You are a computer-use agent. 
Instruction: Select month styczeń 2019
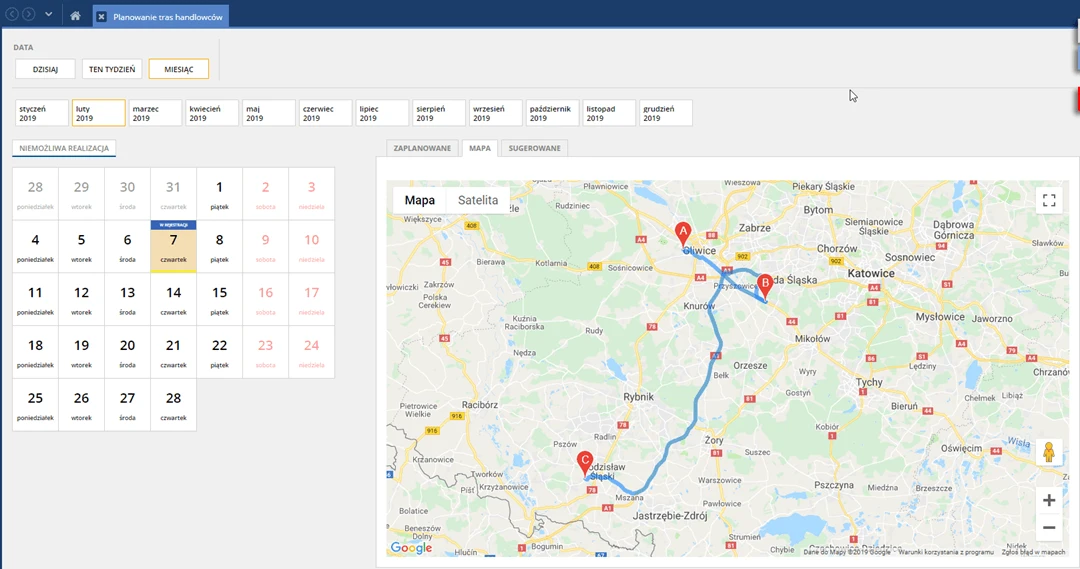point(42,113)
